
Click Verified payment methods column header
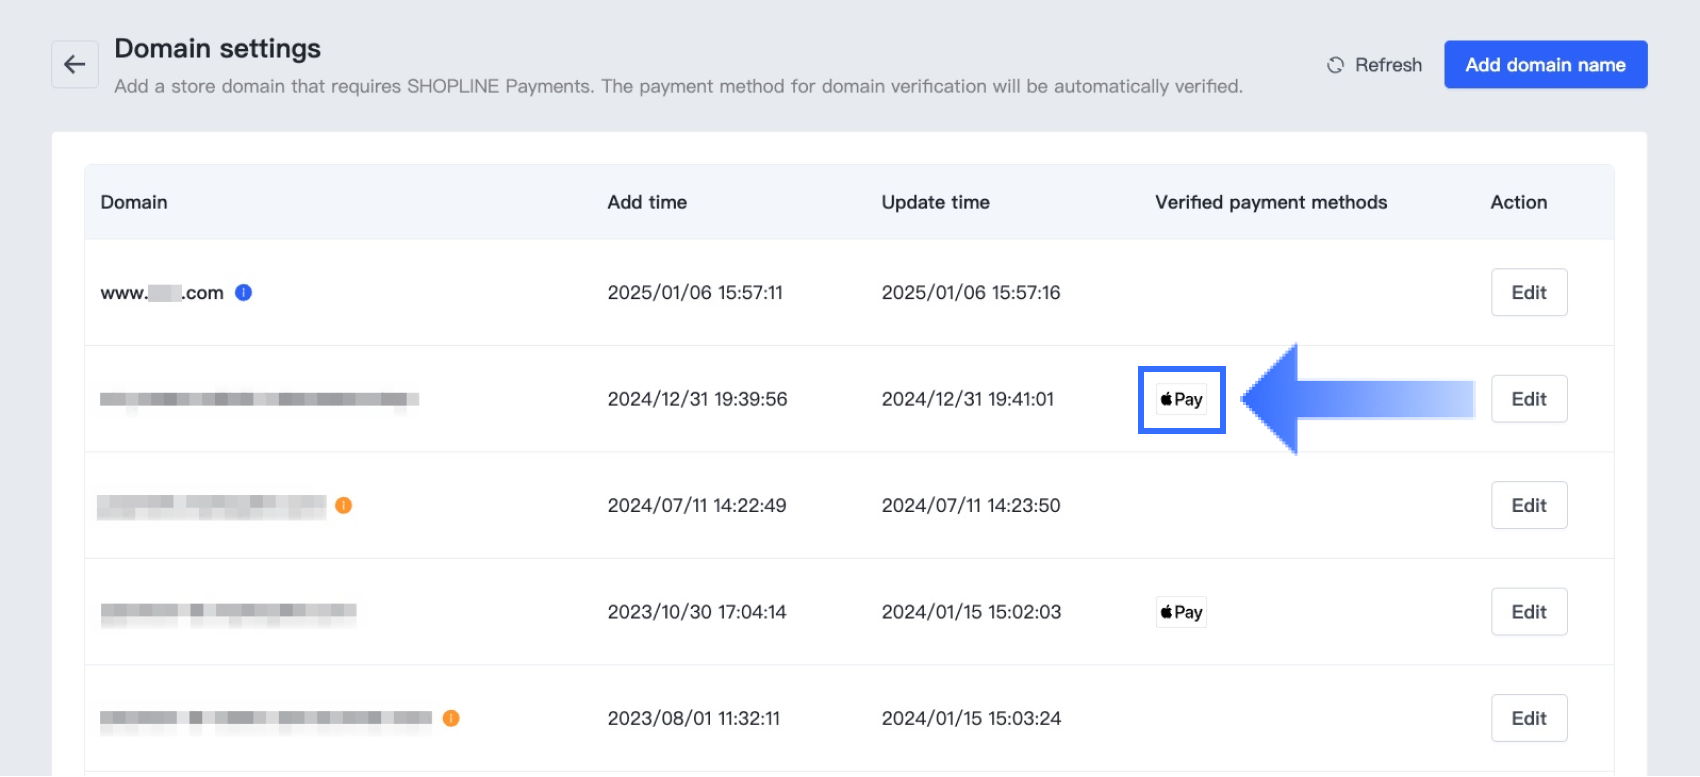pyautogui.click(x=1271, y=202)
